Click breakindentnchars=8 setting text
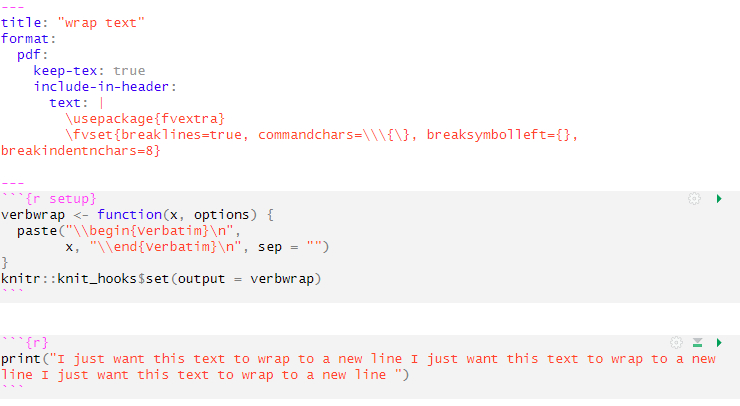This screenshot has width=740, height=406. point(80,150)
